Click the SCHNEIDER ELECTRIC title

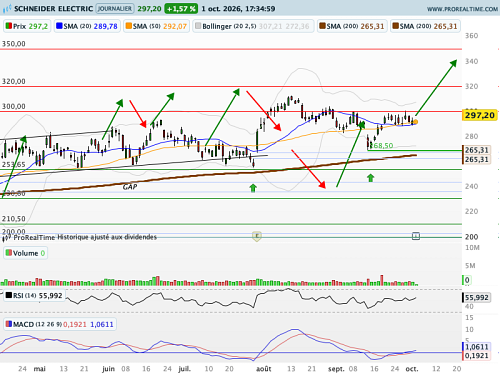pyautogui.click(x=53, y=9)
